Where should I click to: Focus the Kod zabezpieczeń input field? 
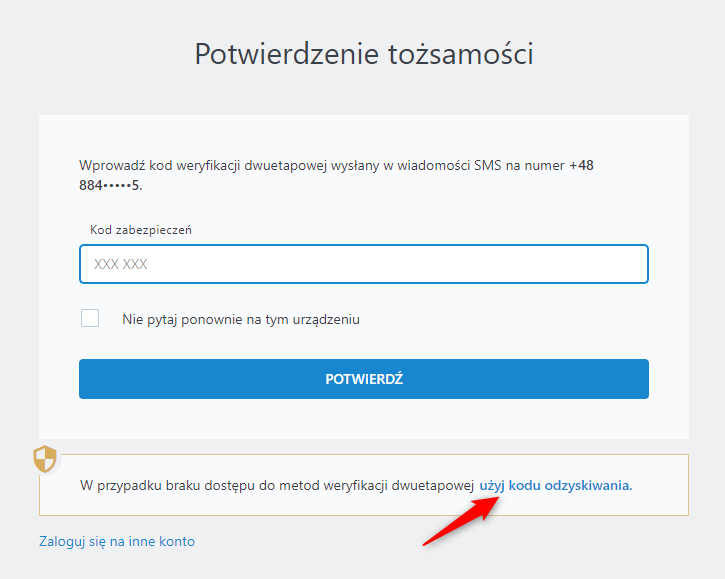click(x=364, y=264)
